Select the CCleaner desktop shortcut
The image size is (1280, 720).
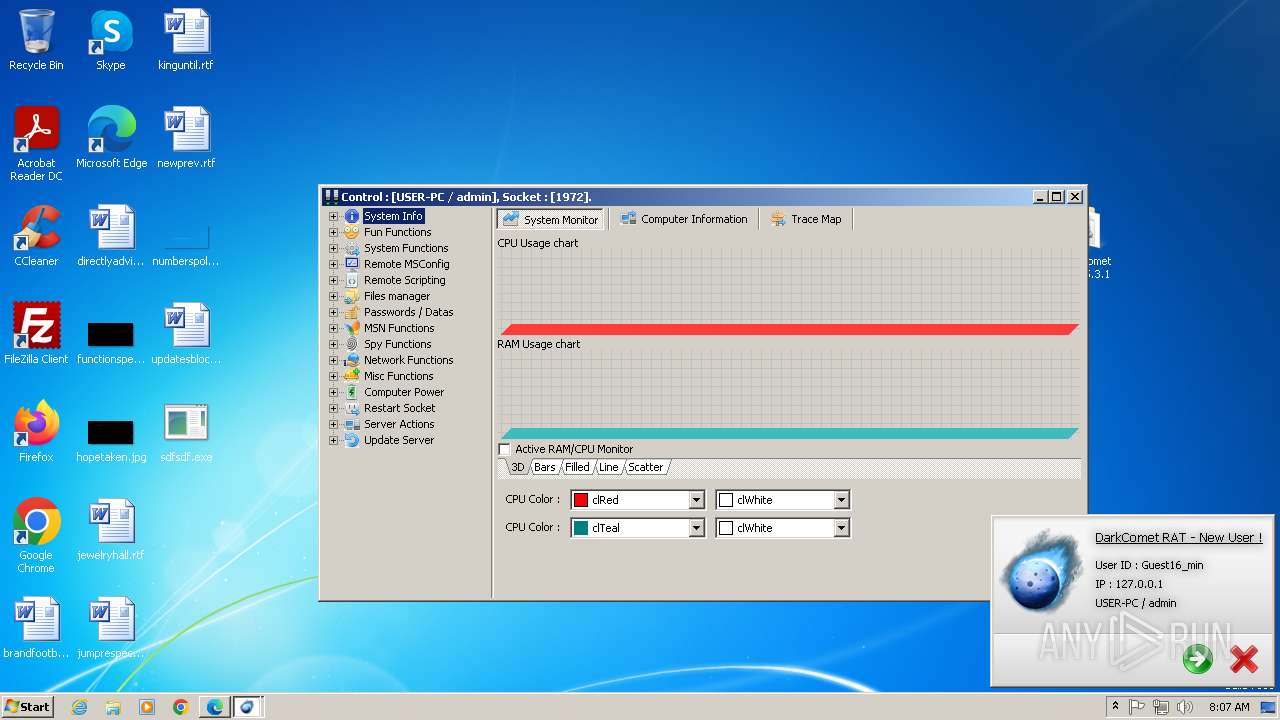point(36,237)
